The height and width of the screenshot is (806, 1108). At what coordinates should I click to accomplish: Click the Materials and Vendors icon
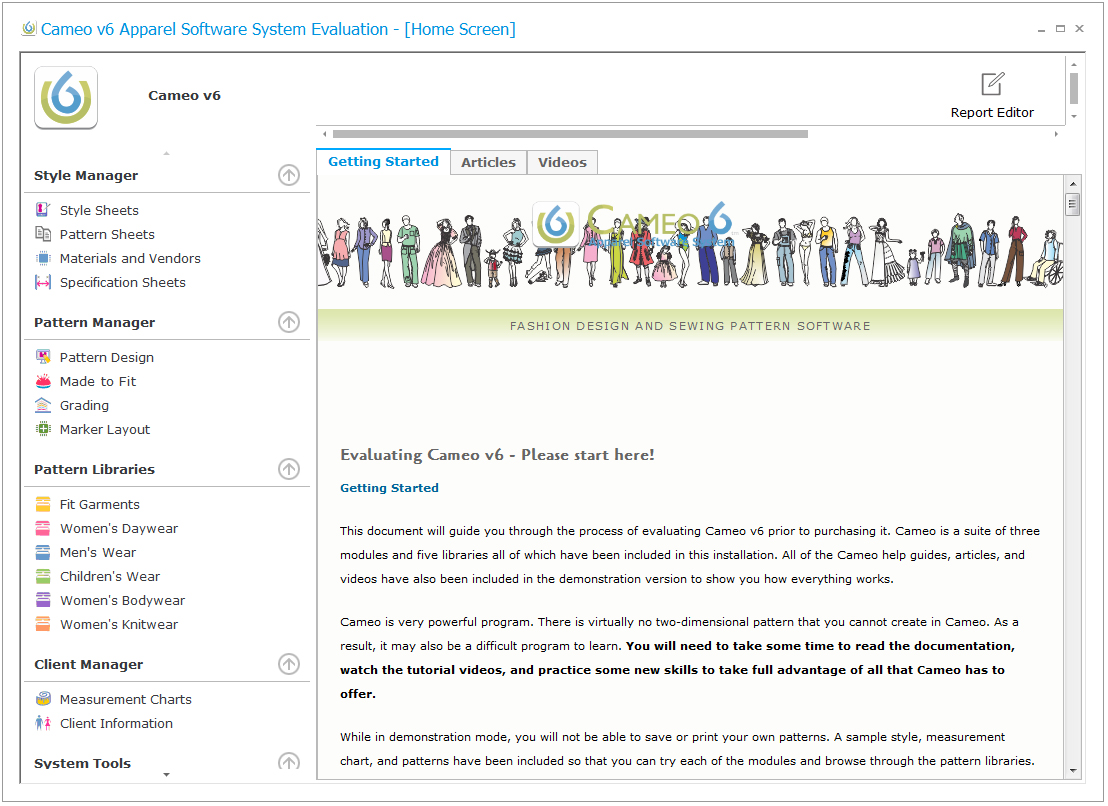click(x=43, y=258)
